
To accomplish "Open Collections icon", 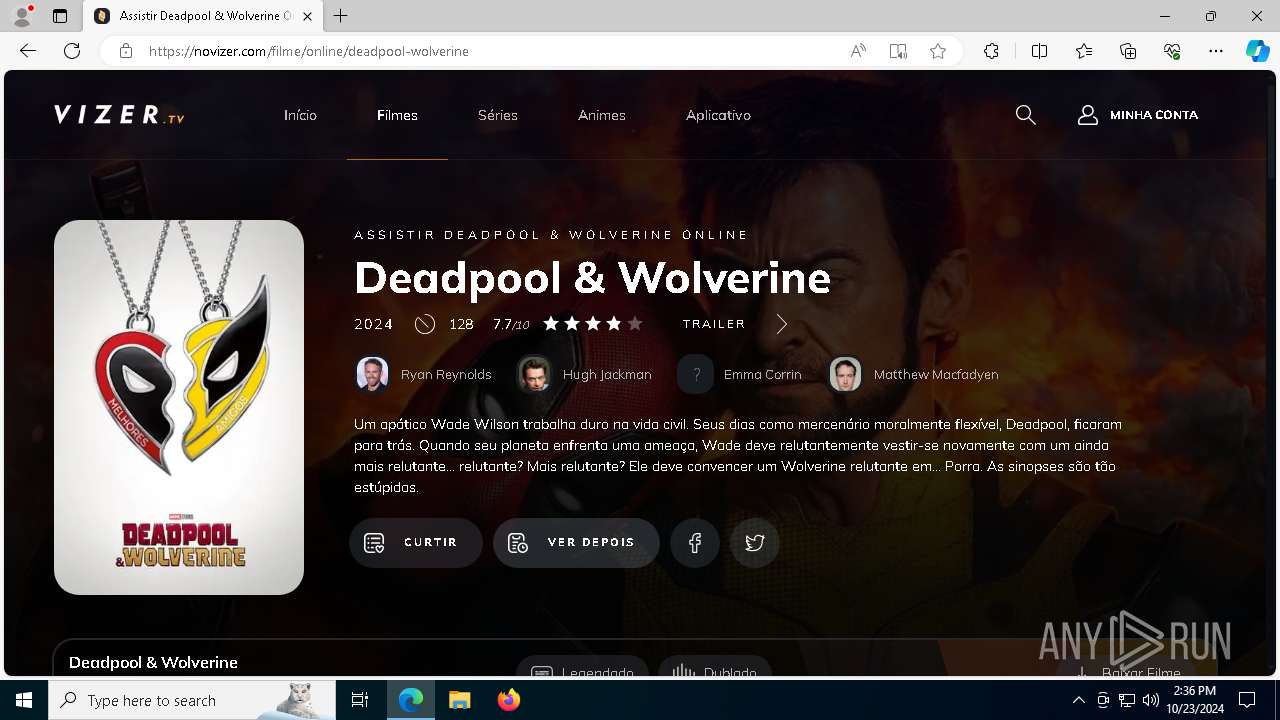I will point(1128,51).
